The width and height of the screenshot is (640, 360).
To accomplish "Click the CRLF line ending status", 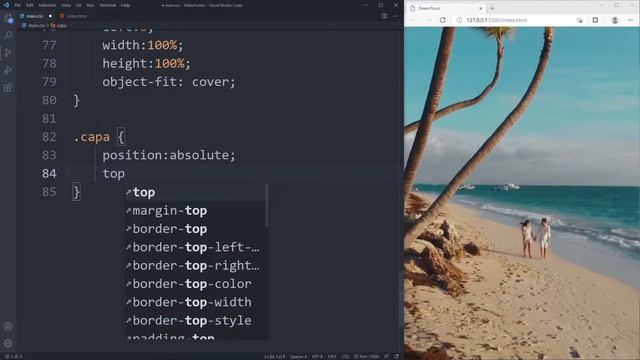I will (332, 356).
